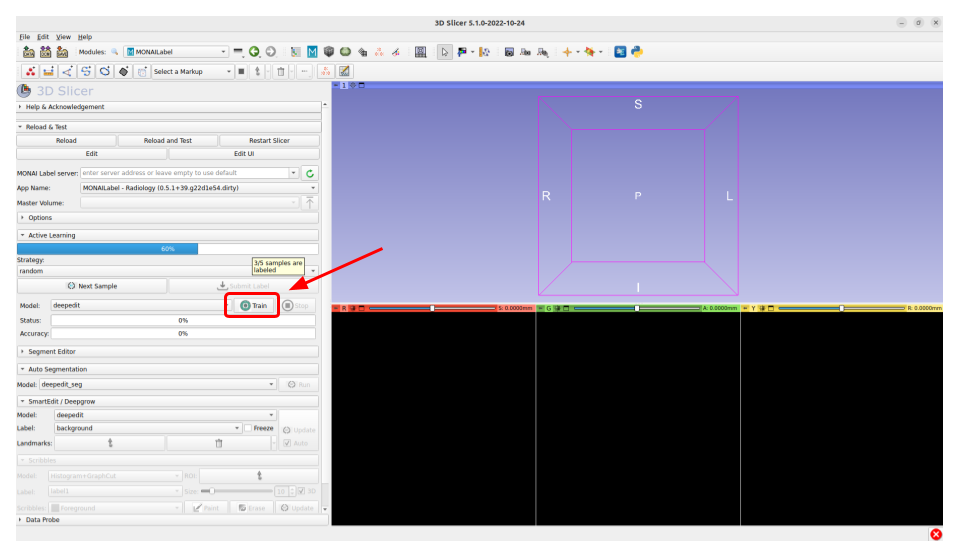
Task: Click the Reload and Test button
Action: click(x=168, y=141)
